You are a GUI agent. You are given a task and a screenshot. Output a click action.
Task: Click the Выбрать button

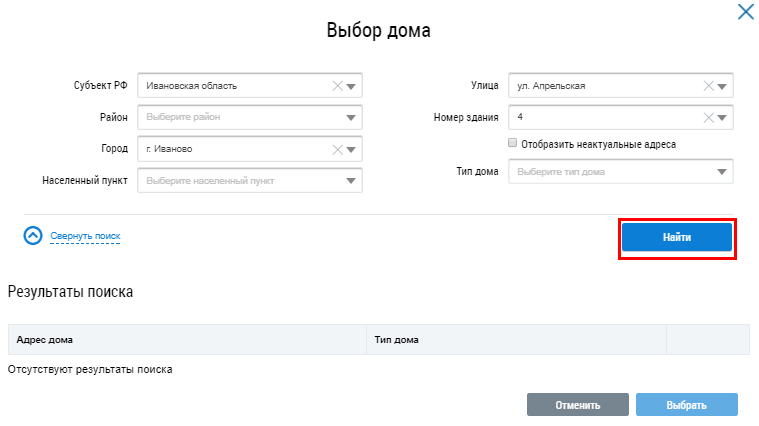[x=686, y=405]
